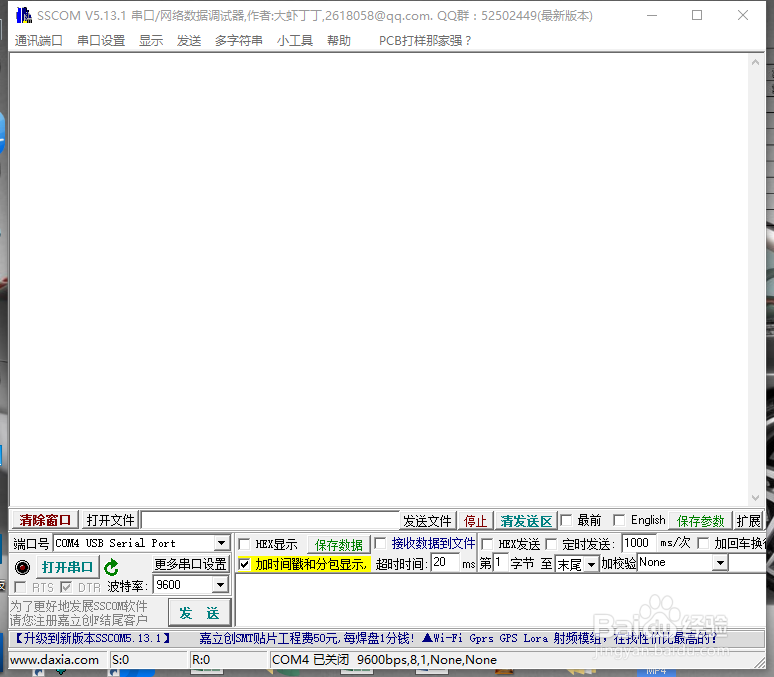The image size is (774, 677).
Task: Click the red record indicator icon
Action: (22, 567)
